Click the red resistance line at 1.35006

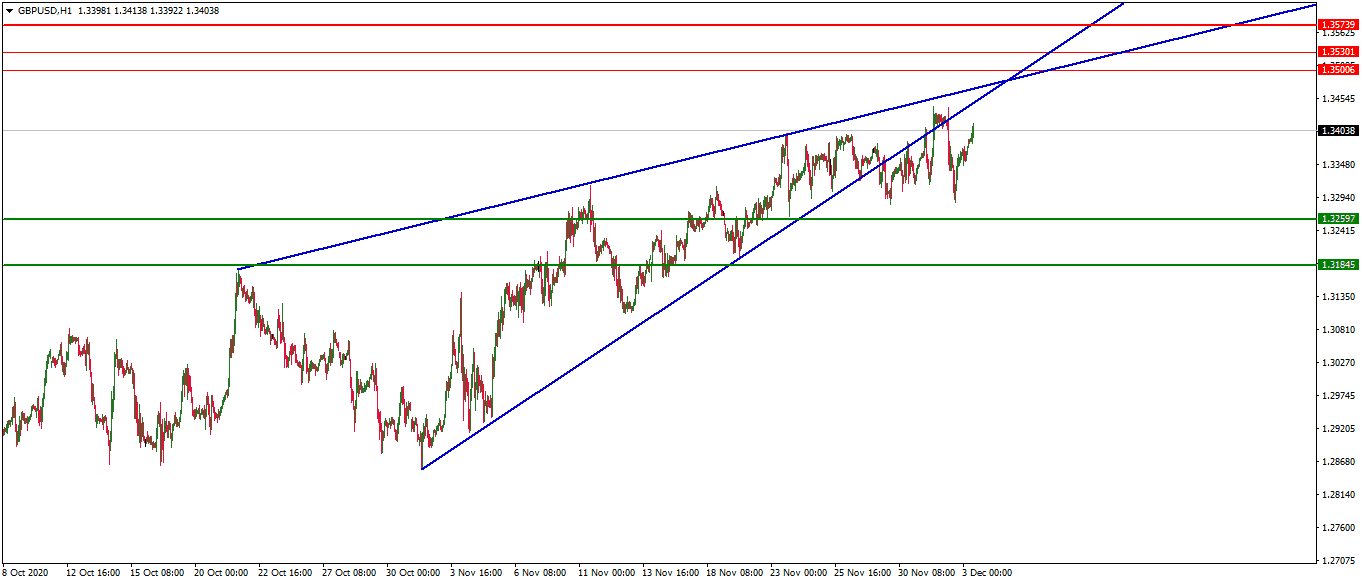(600, 70)
